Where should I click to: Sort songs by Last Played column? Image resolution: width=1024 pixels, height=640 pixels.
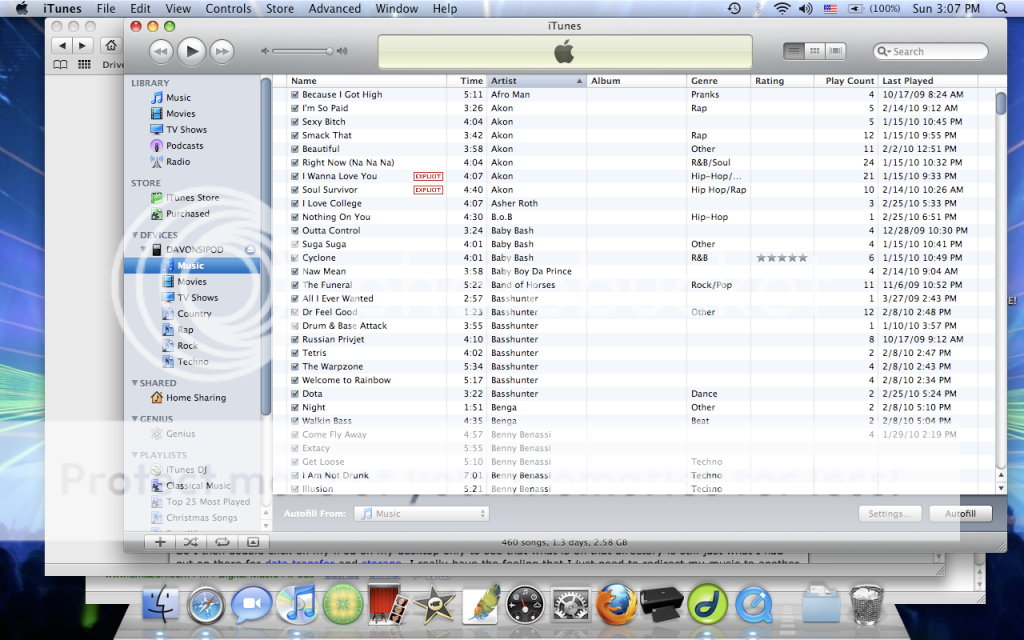point(927,81)
